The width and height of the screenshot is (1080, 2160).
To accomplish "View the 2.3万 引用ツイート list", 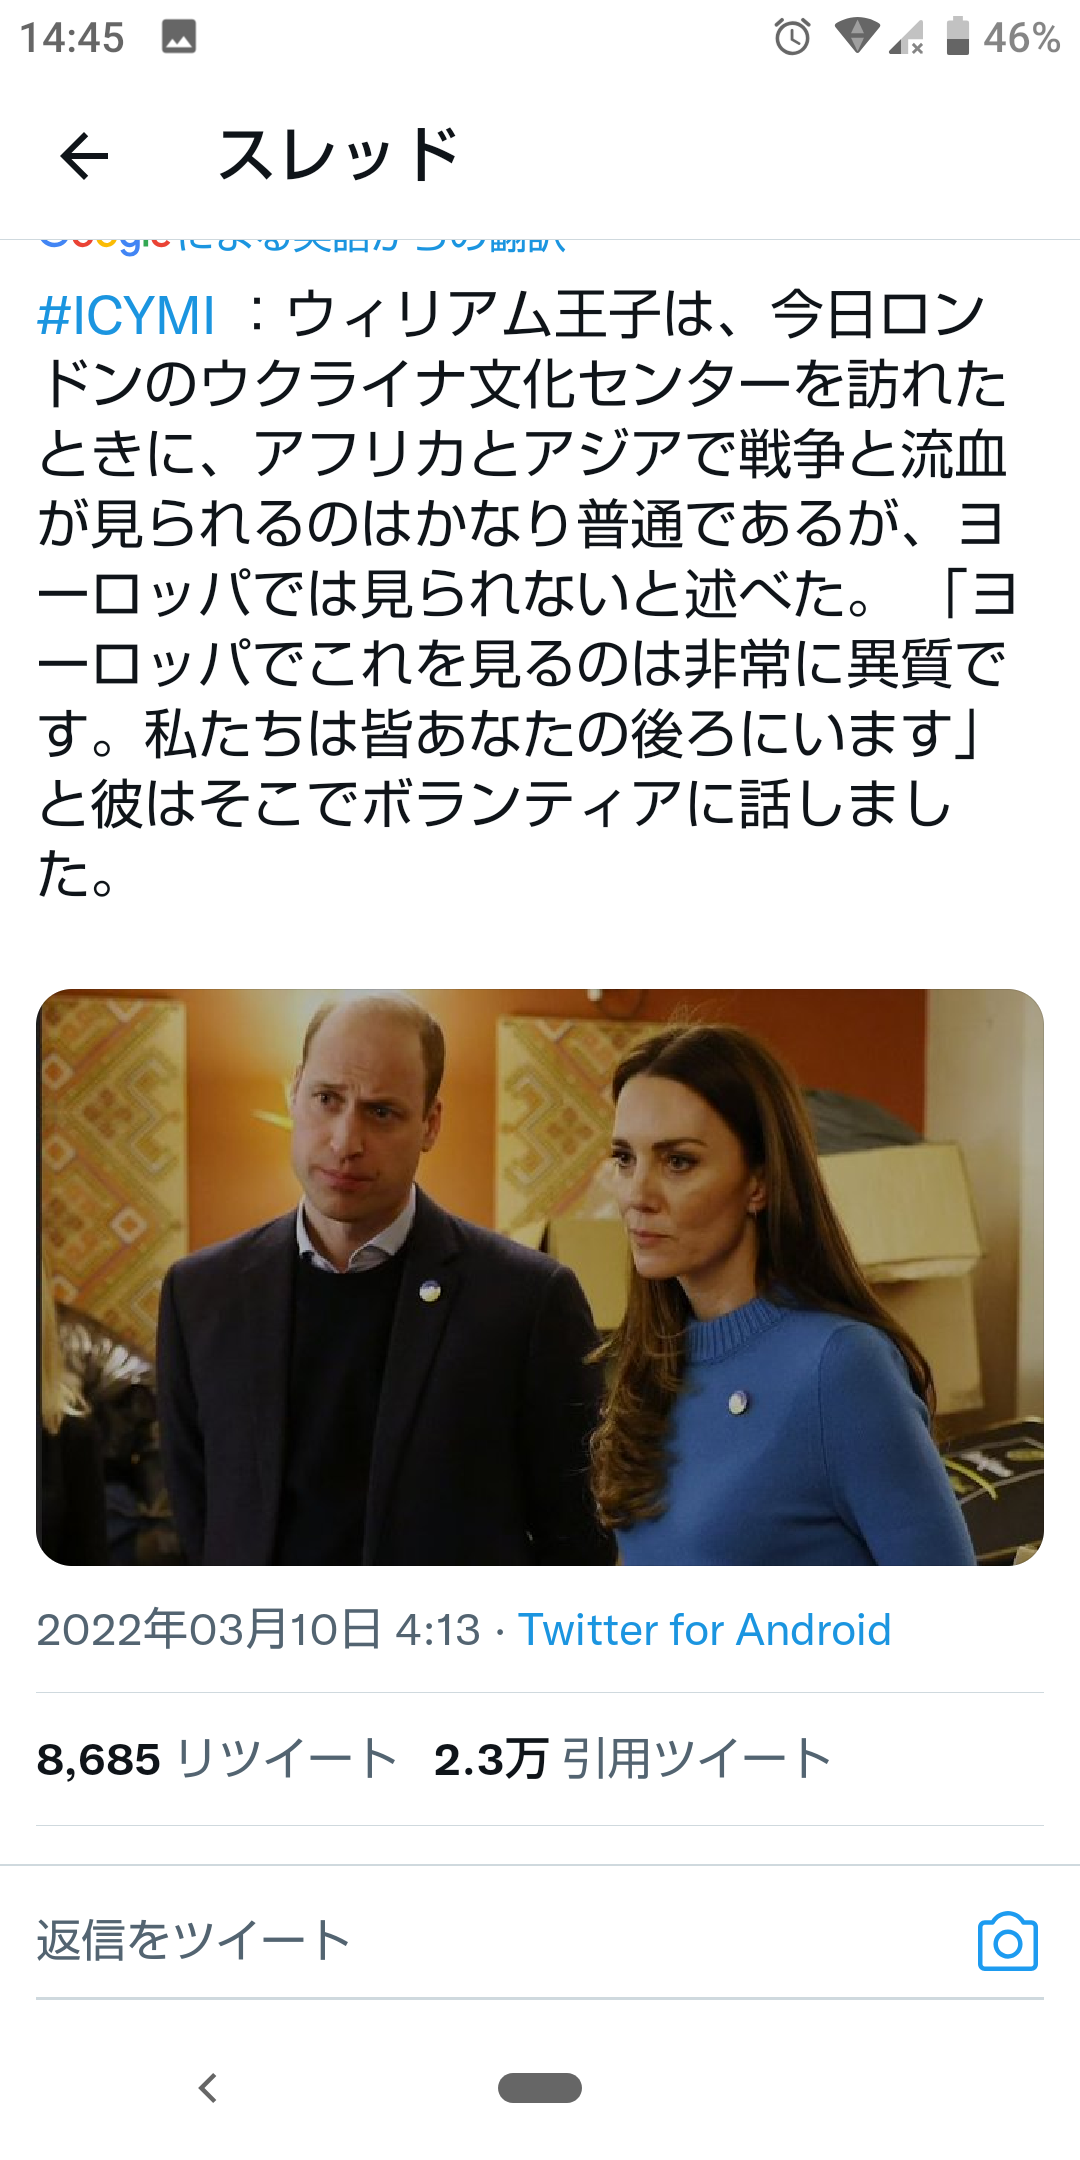I will click(632, 1759).
